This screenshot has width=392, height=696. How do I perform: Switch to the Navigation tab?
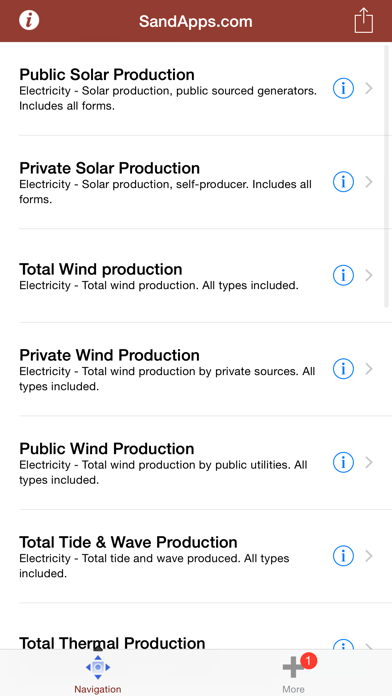click(x=98, y=673)
